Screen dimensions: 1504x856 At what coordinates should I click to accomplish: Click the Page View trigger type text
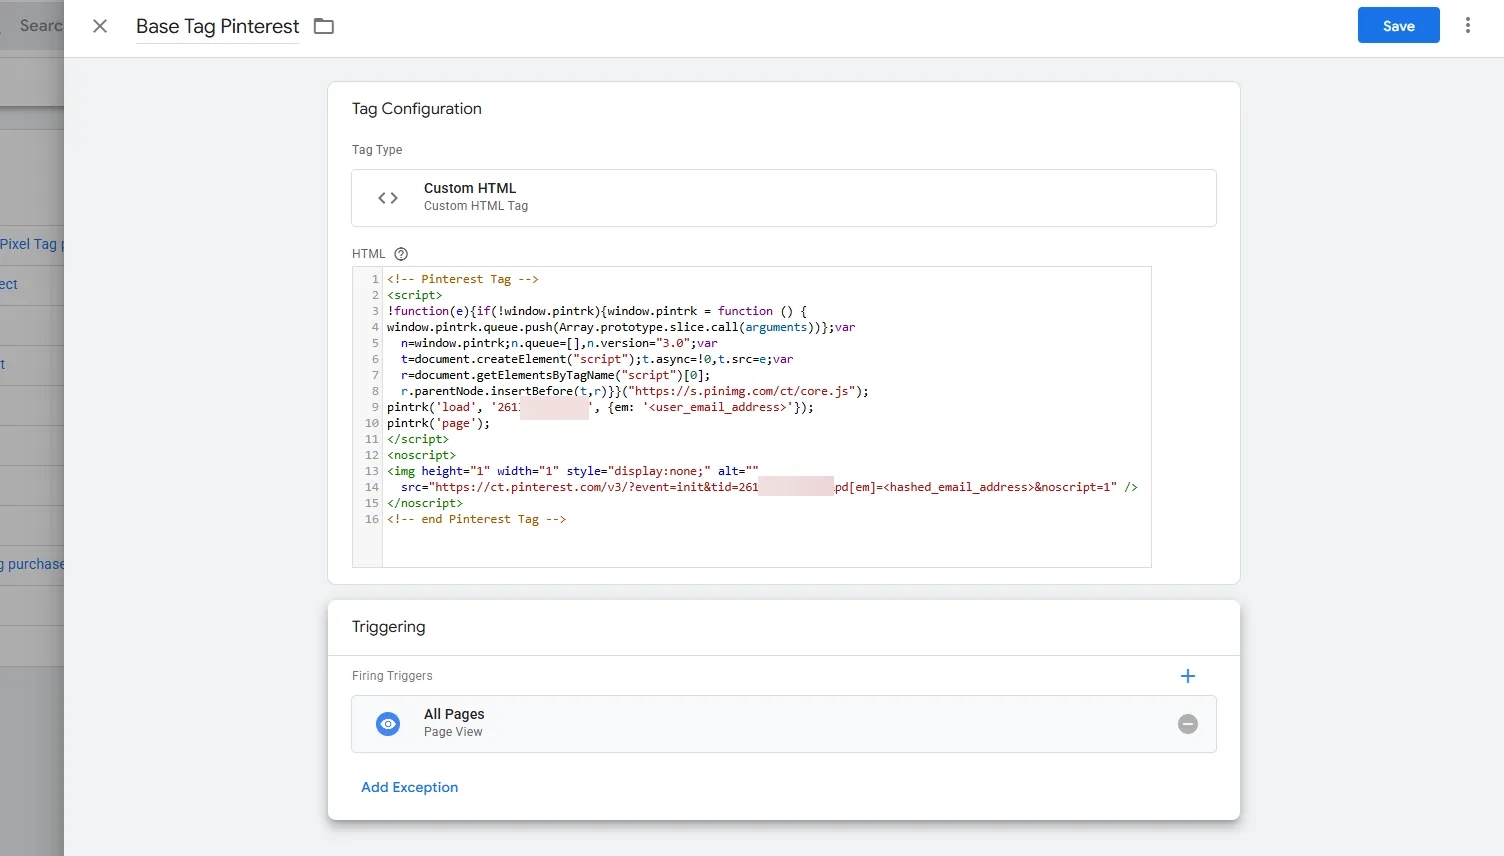point(453,732)
